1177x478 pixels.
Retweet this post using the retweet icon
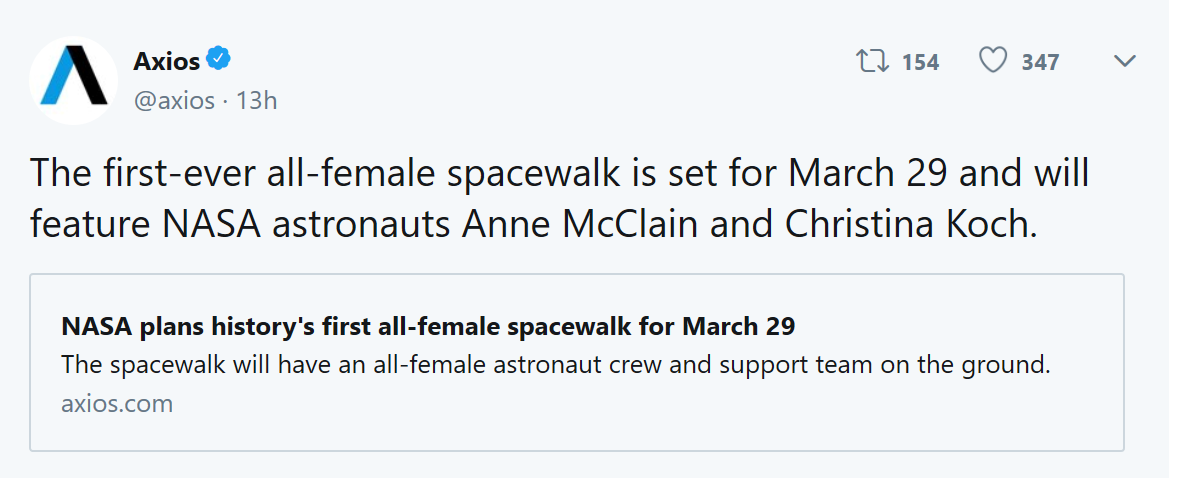click(872, 62)
